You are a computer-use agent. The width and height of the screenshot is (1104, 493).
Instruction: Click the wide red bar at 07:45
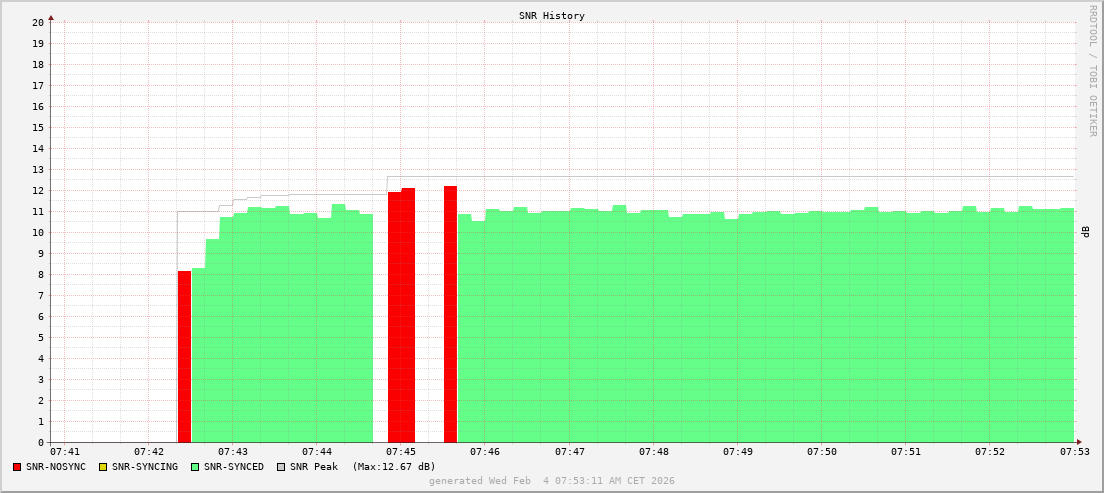pos(401,315)
